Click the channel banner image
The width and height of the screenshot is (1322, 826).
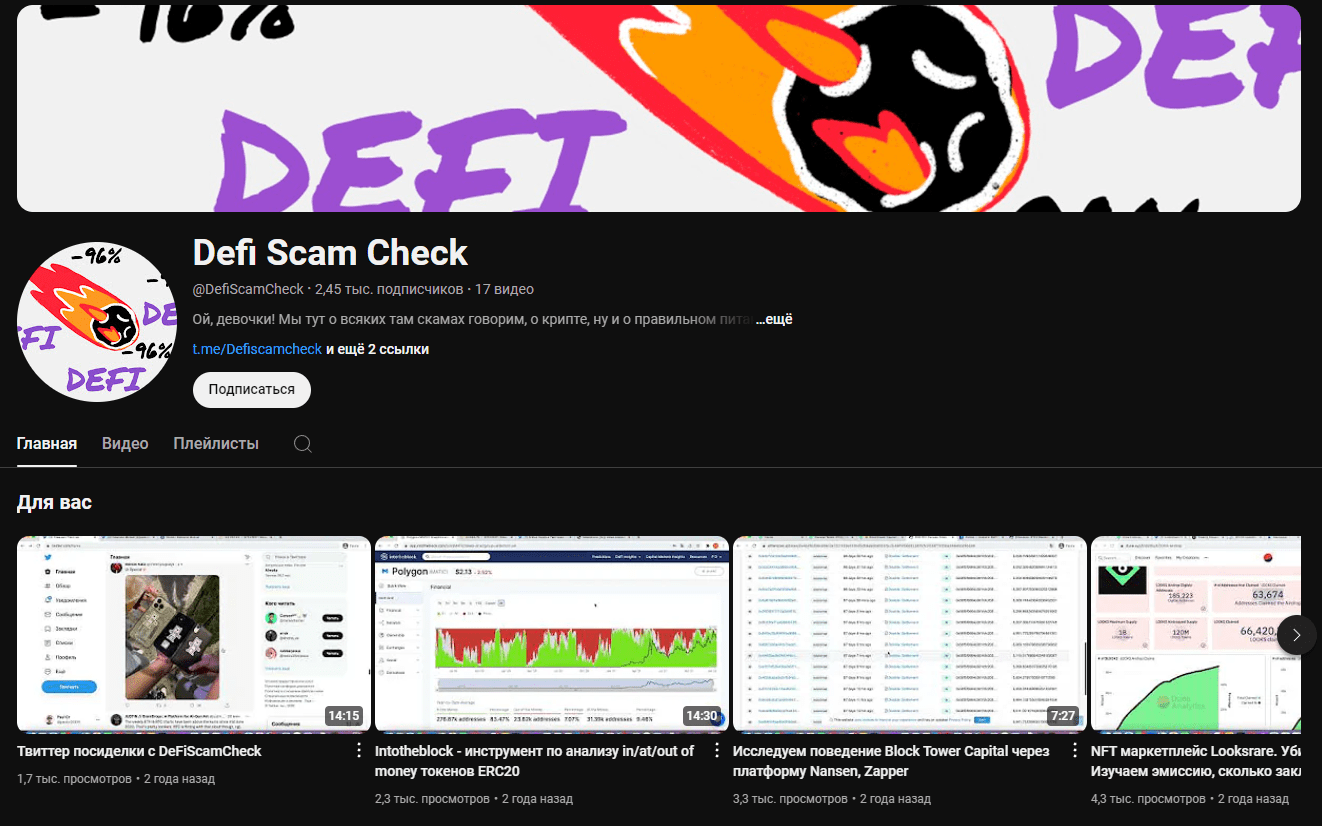coord(659,108)
